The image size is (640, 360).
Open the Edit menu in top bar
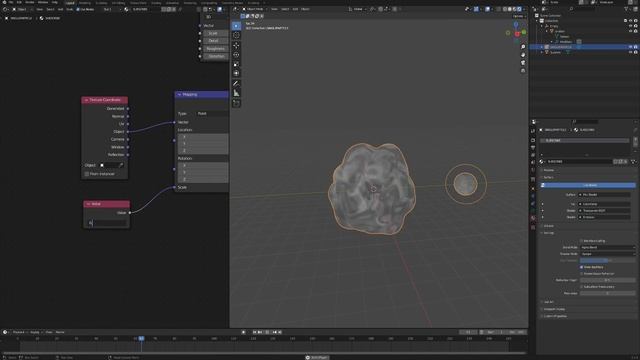(x=19, y=2)
